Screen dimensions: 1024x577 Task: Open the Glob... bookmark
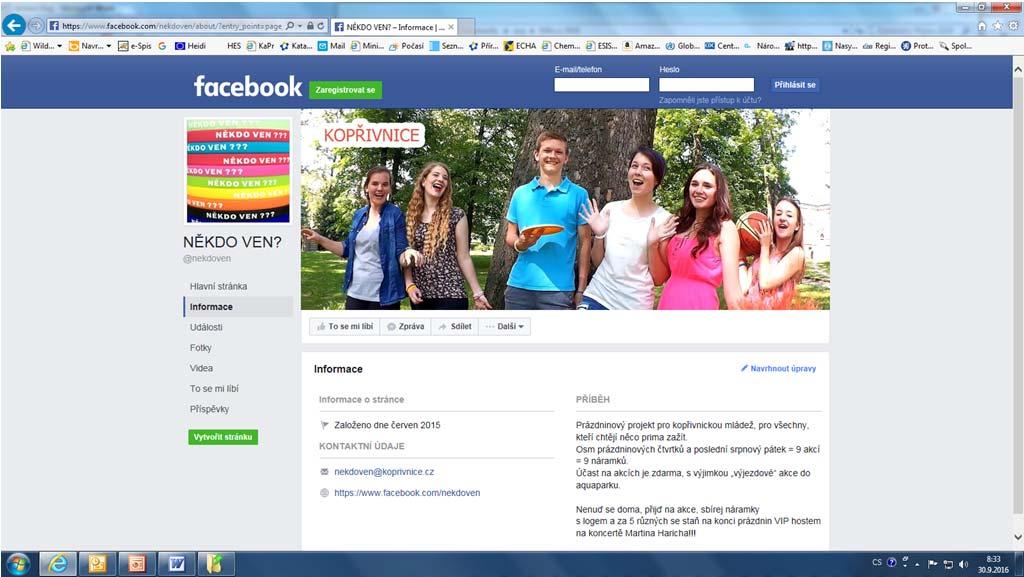[x=682, y=46]
